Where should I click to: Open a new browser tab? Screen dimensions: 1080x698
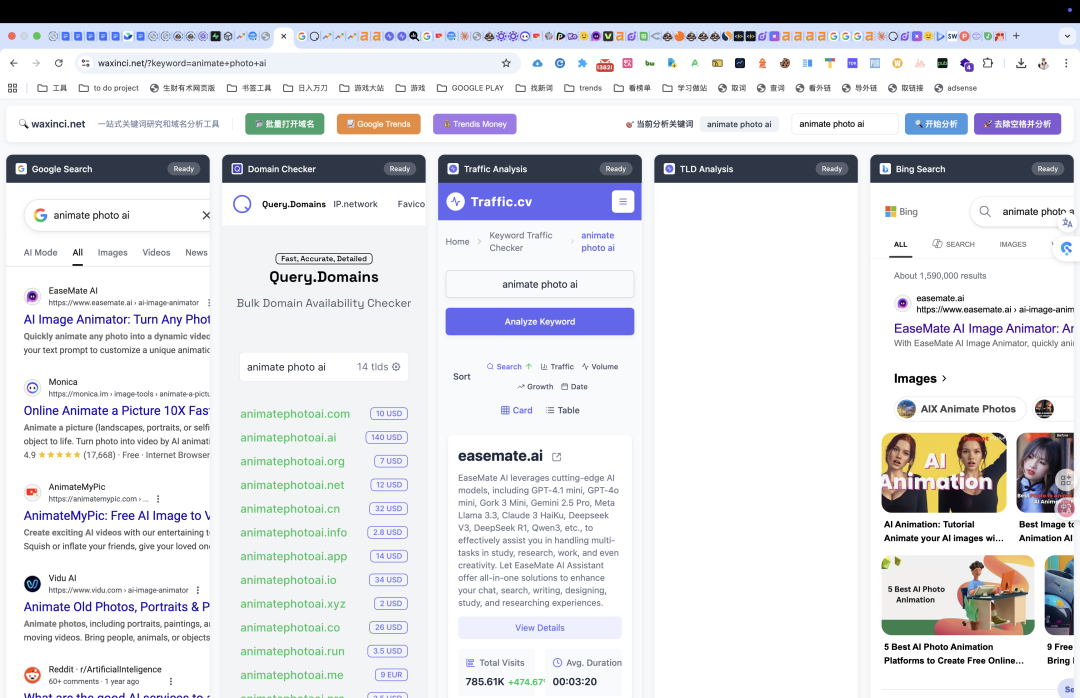[1016, 36]
